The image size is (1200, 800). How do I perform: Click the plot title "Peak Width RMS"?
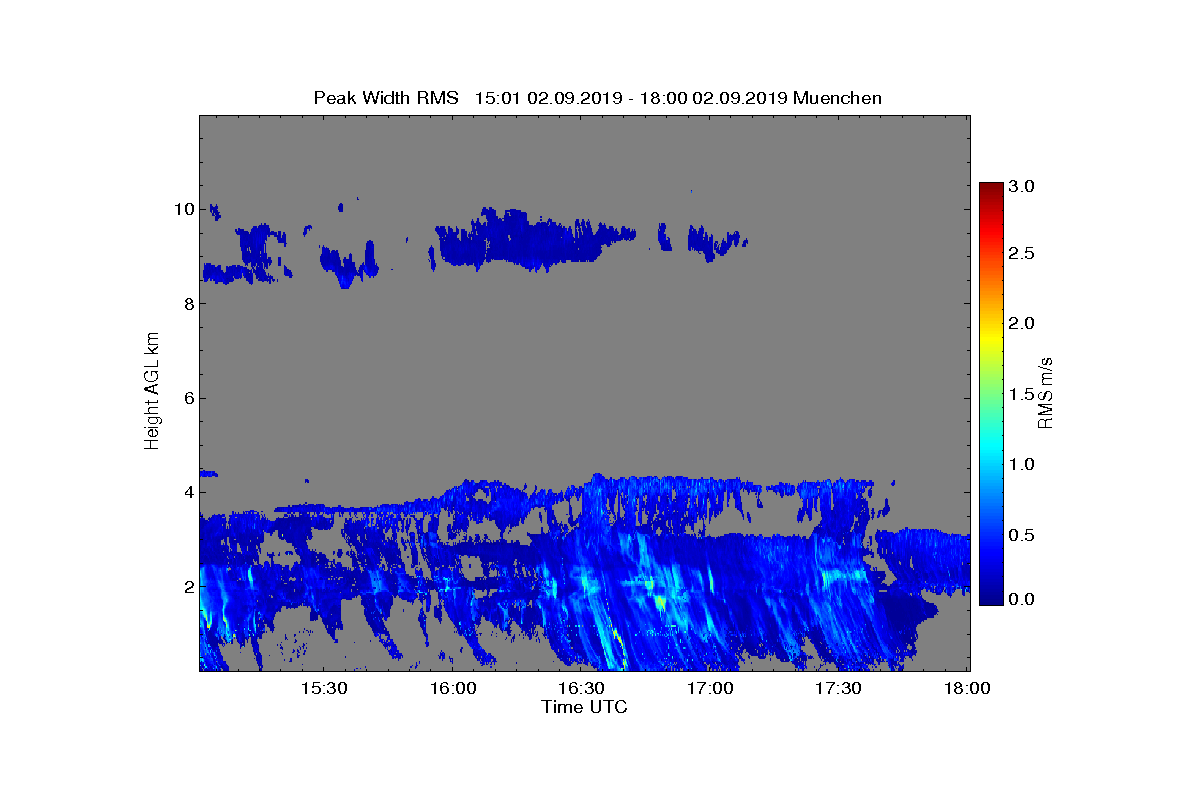pyautogui.click(x=386, y=98)
